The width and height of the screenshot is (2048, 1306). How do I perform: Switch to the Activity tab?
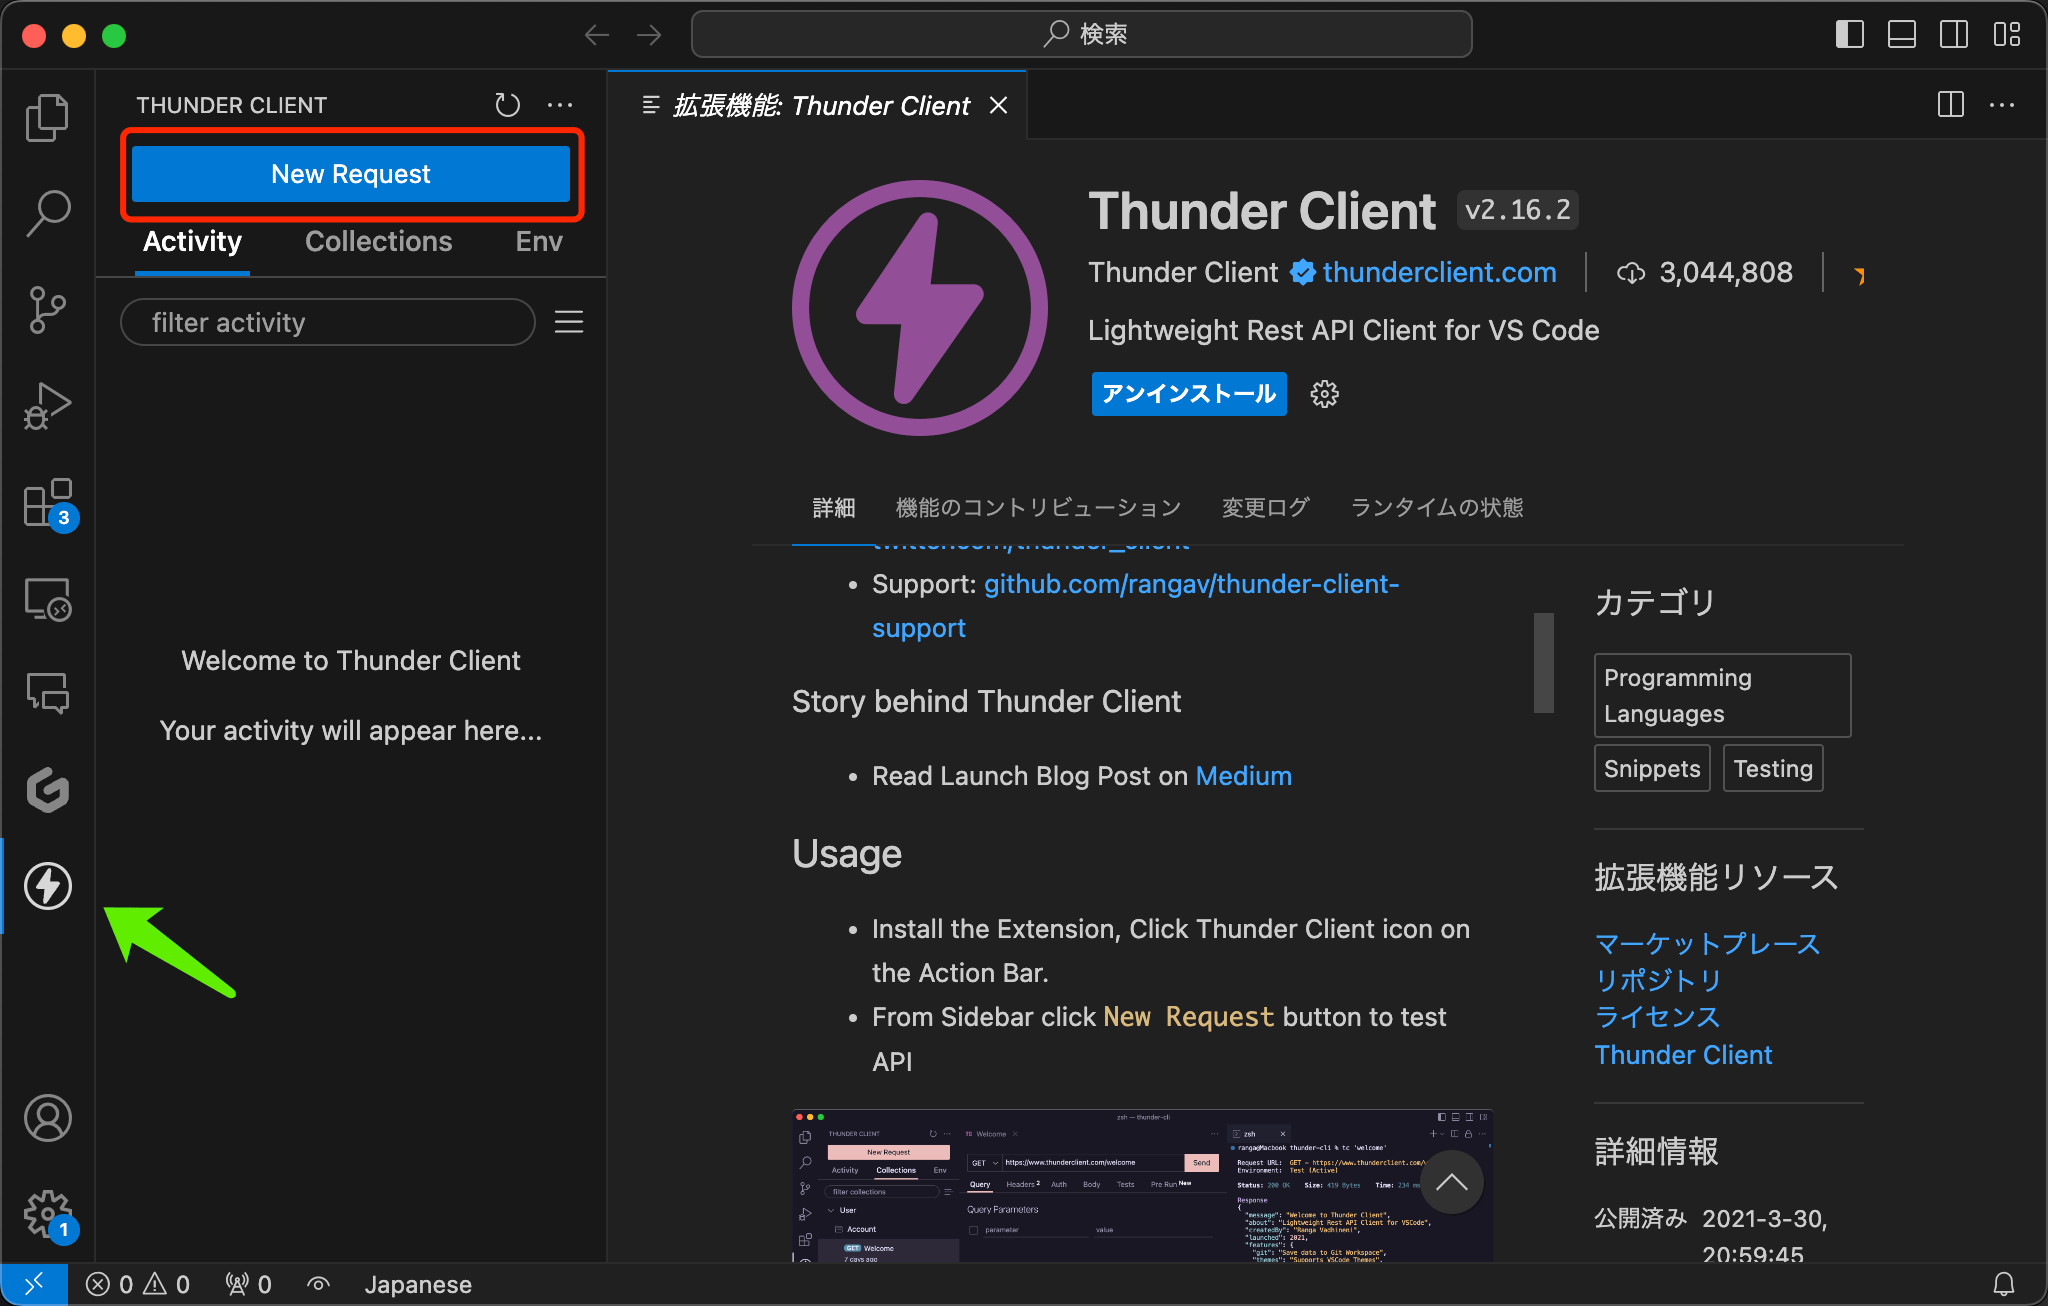point(192,242)
